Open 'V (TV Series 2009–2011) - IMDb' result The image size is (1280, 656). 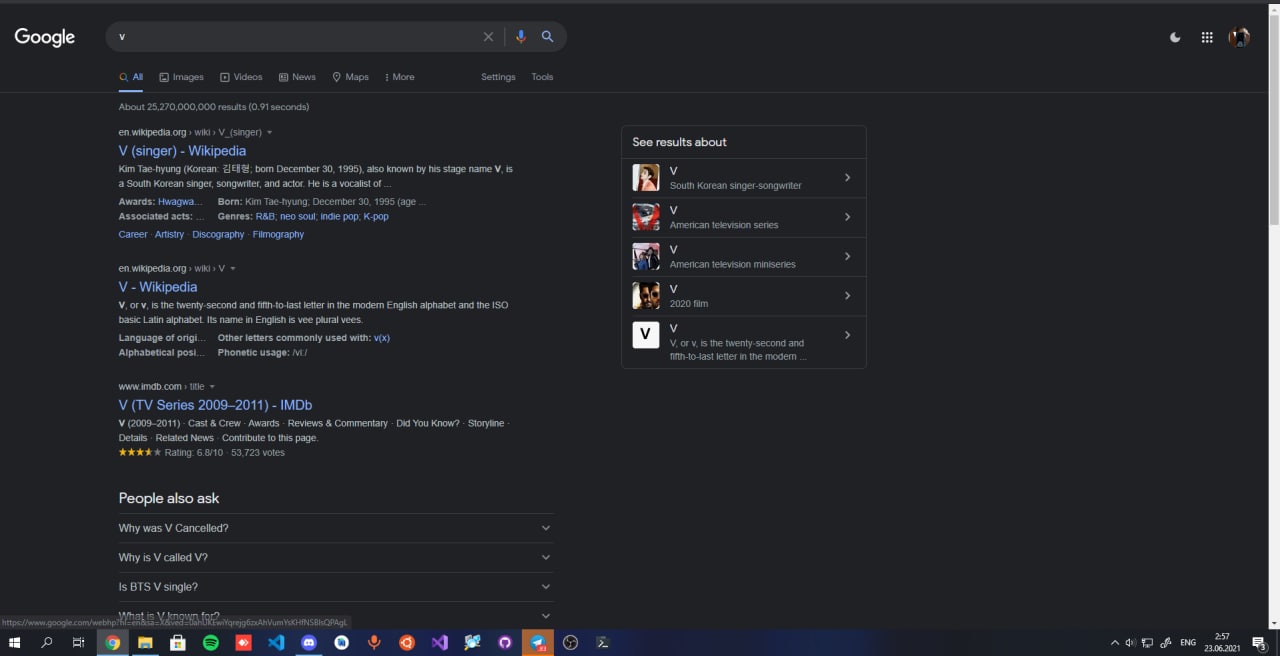tap(215, 405)
